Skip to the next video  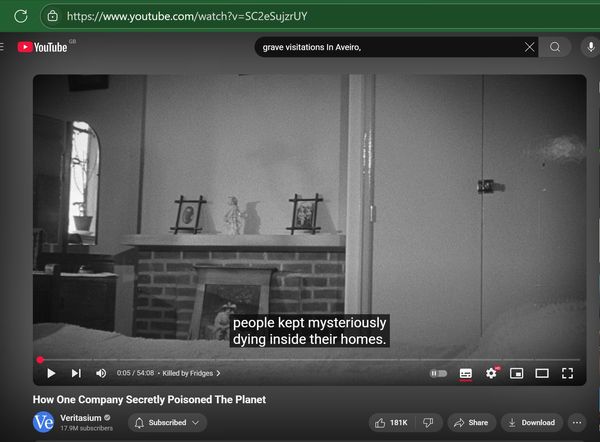76,373
